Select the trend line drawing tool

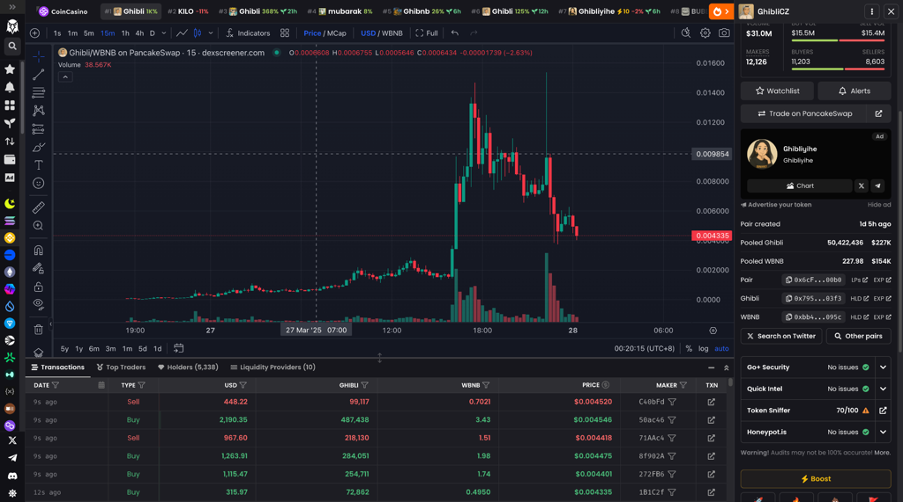tap(38, 74)
